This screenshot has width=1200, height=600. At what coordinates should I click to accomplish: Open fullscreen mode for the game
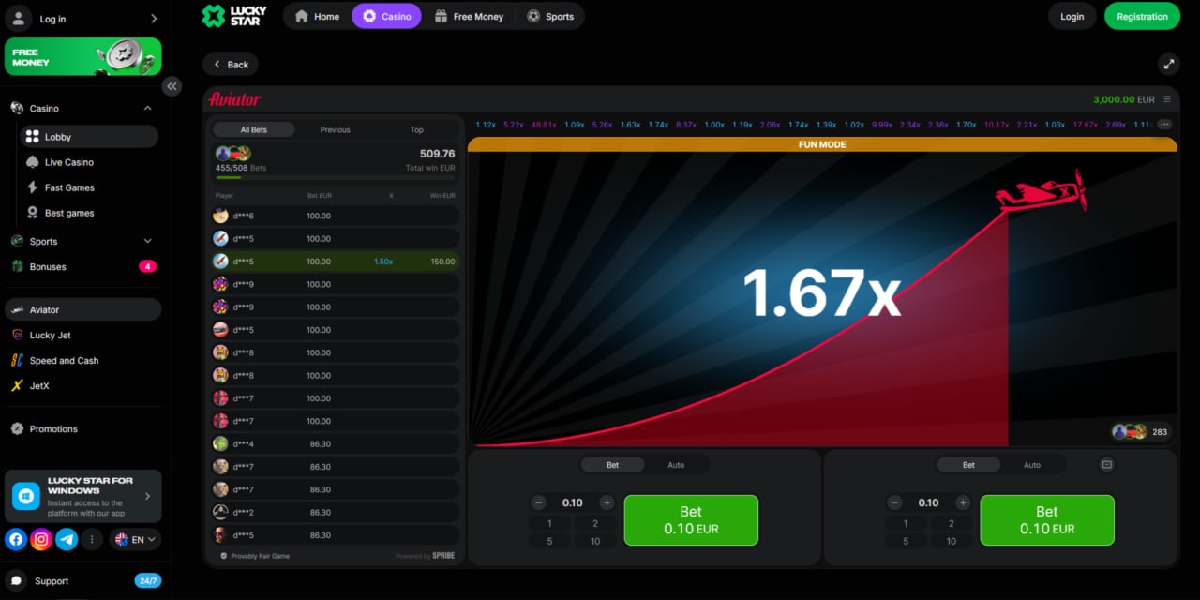1168,64
